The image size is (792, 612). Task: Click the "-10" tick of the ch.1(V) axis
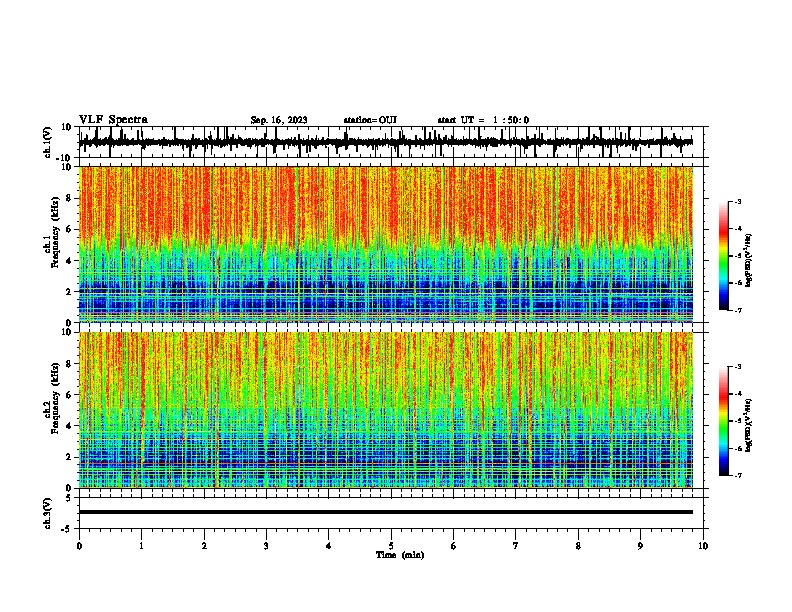point(65,158)
